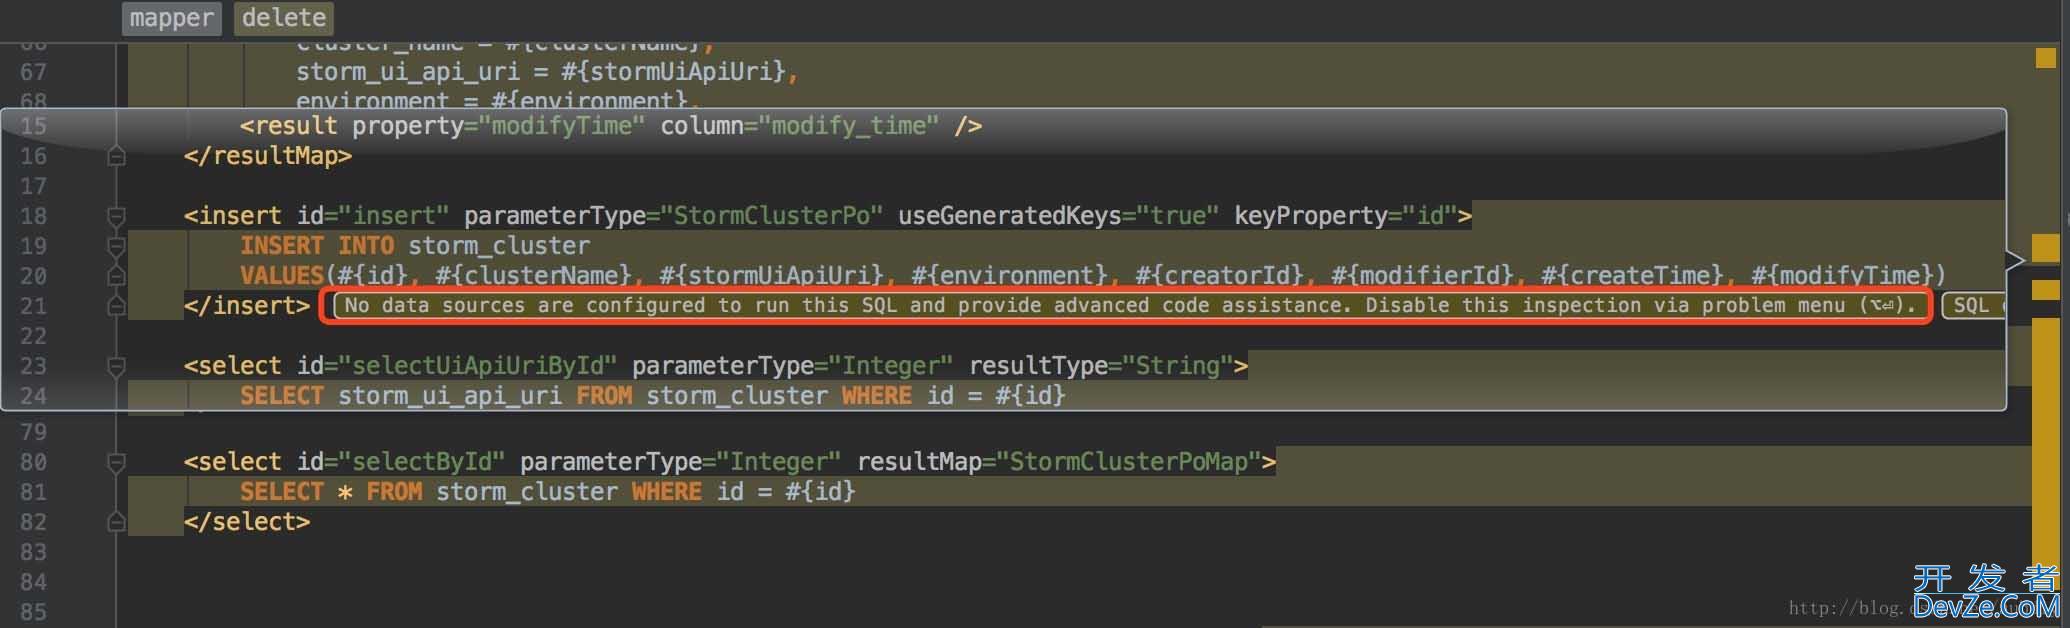Click line number 22 in gutter
This screenshot has height=628, width=2070.
[33, 336]
